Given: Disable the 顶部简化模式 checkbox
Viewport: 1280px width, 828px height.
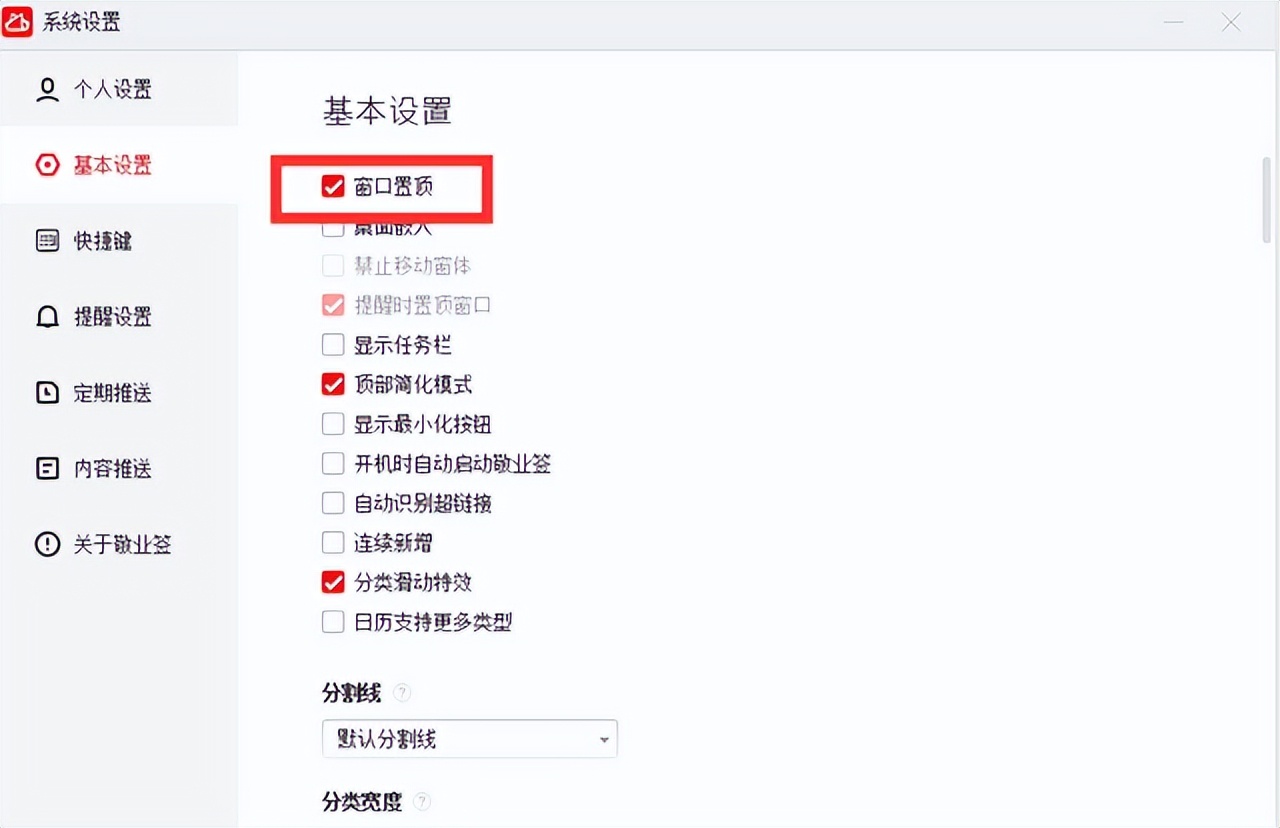Looking at the screenshot, I should [333, 384].
